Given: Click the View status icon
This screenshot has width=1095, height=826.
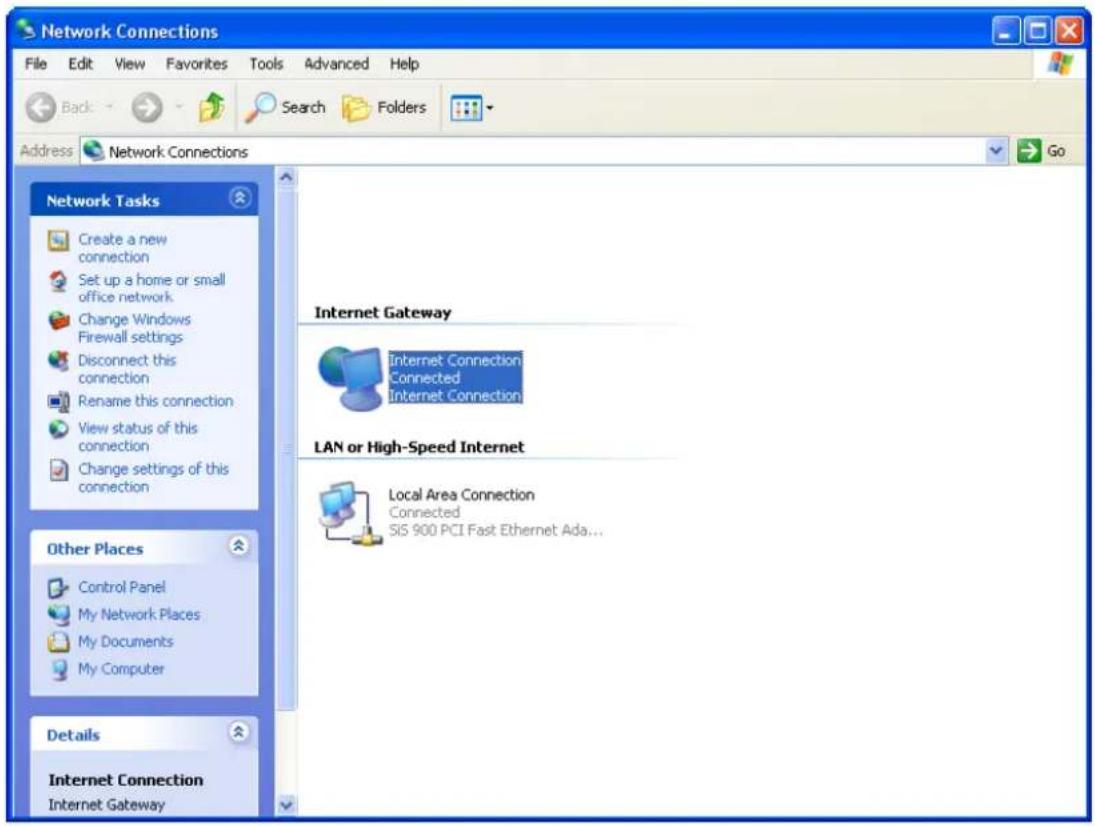Looking at the screenshot, I should [59, 429].
